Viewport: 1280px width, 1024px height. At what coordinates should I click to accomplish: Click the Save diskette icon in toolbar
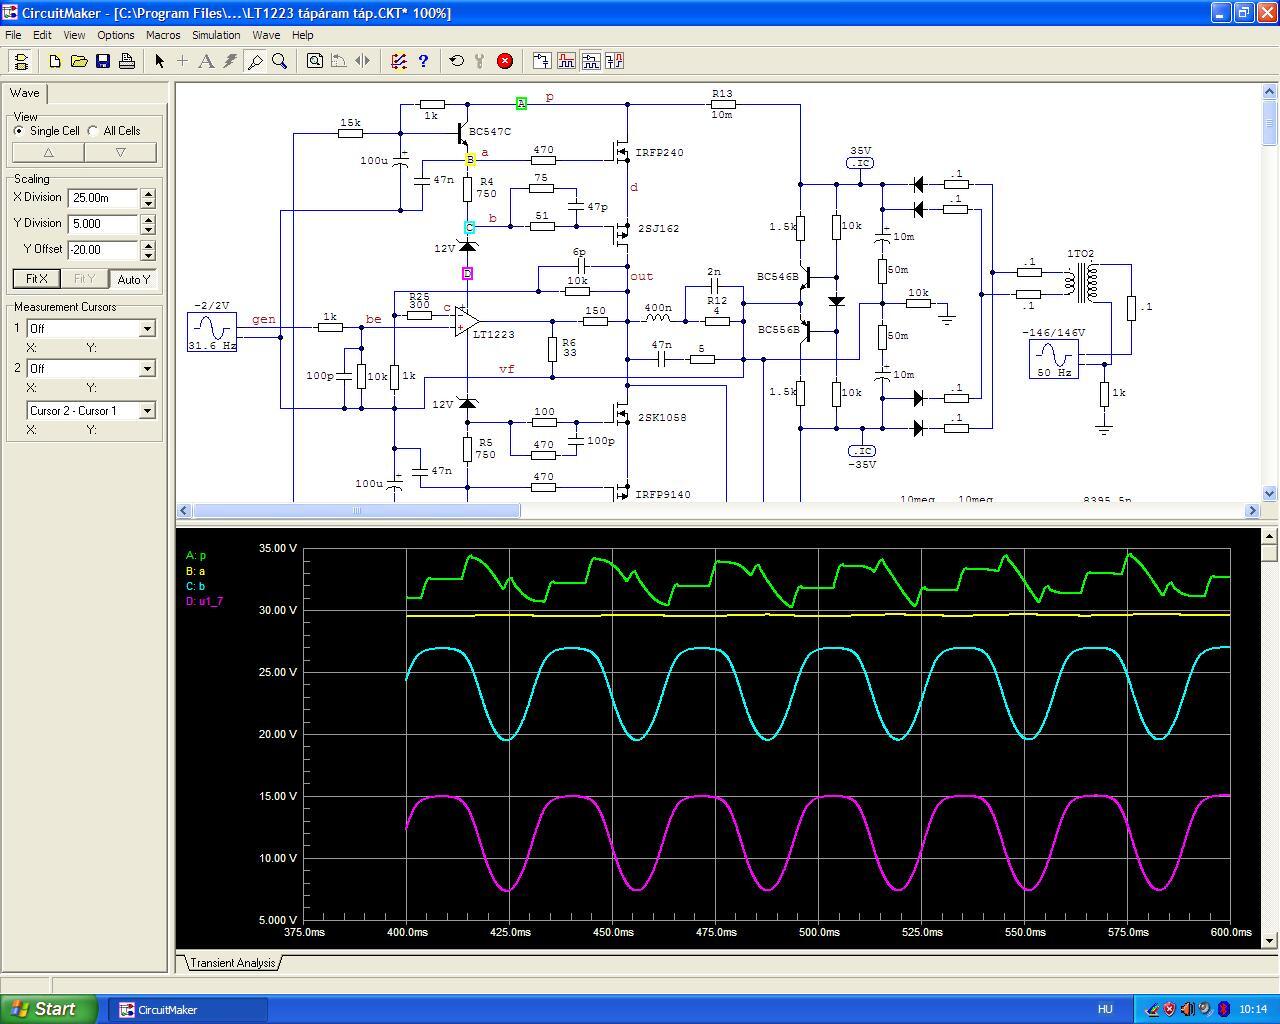click(x=103, y=61)
